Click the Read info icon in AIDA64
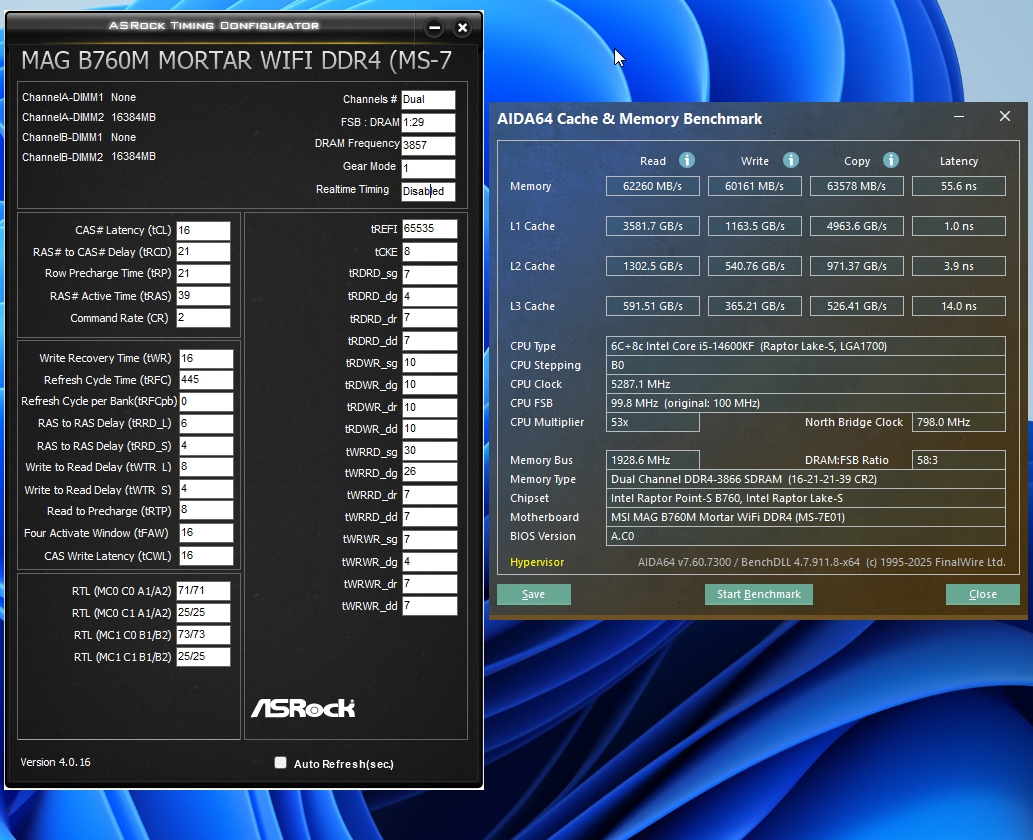 click(x=686, y=160)
